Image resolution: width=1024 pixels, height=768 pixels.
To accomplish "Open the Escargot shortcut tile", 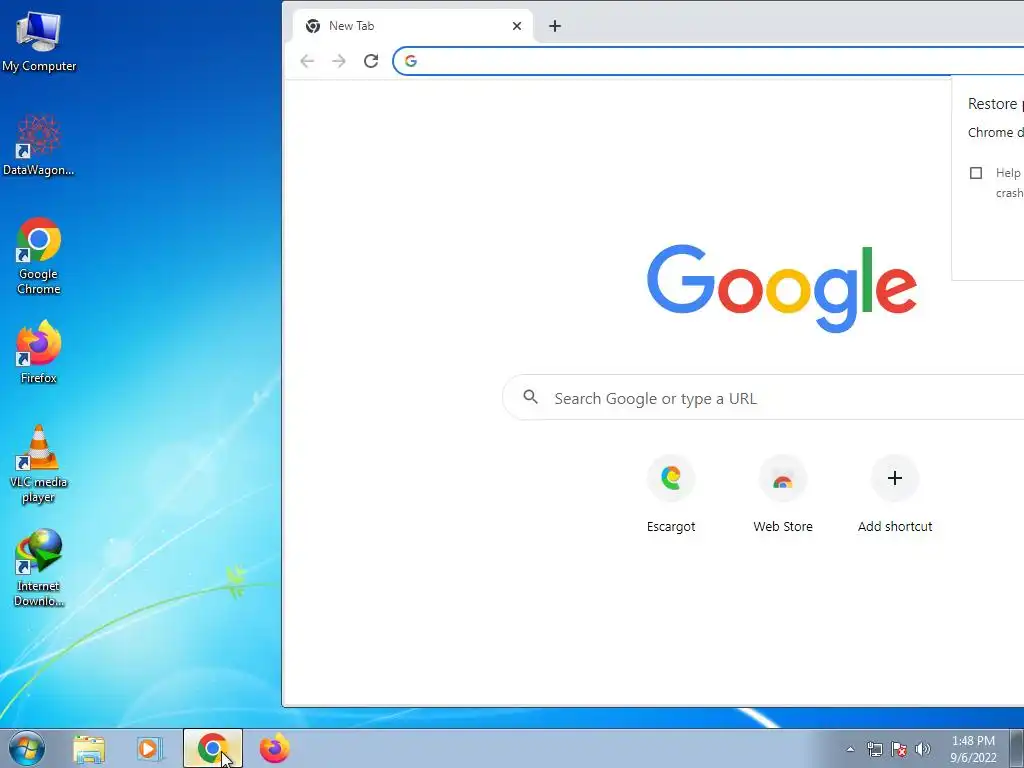I will pyautogui.click(x=671, y=494).
